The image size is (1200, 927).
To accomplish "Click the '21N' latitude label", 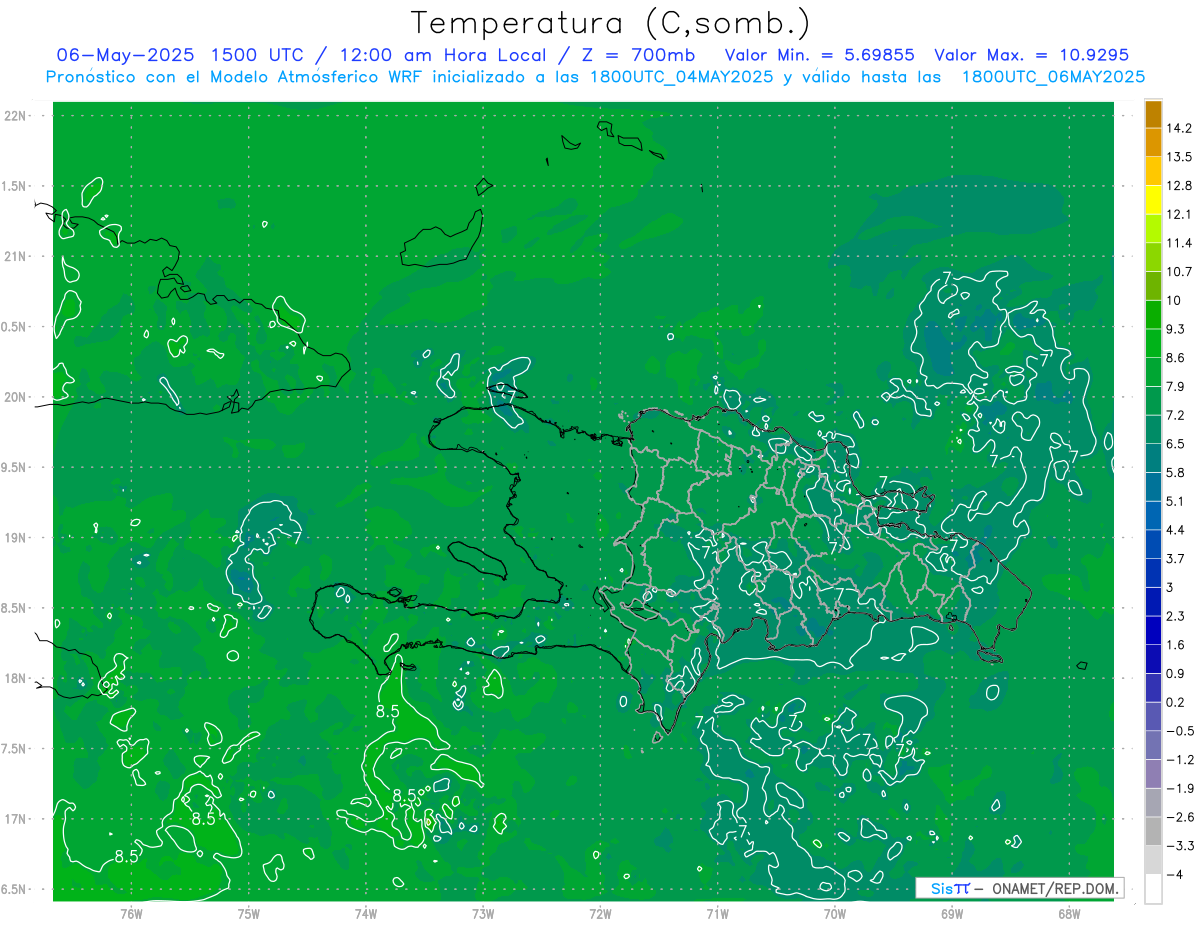I will tap(15, 256).
